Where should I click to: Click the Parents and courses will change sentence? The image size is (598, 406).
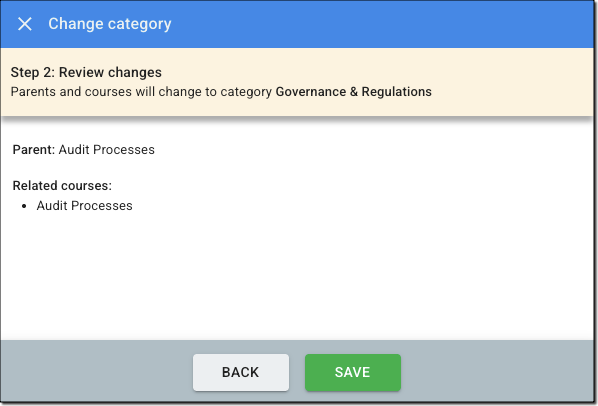(x=221, y=92)
